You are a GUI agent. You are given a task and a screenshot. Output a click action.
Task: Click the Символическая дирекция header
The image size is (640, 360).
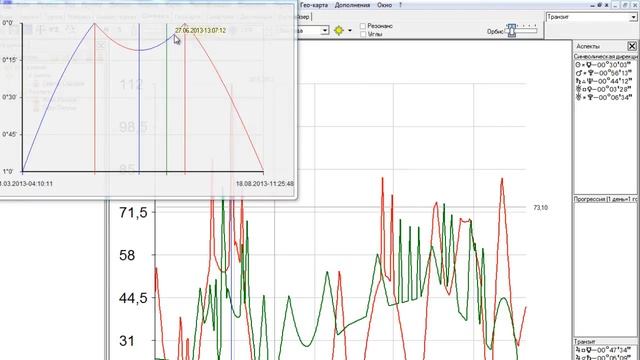point(606,57)
